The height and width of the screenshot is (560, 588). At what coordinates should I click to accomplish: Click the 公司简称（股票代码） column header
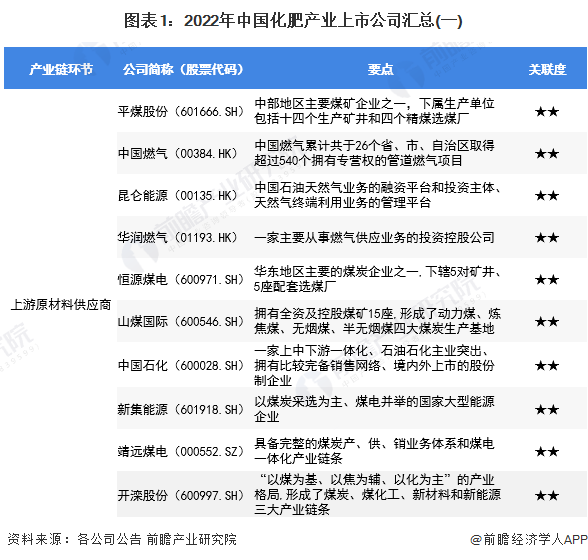point(183,69)
